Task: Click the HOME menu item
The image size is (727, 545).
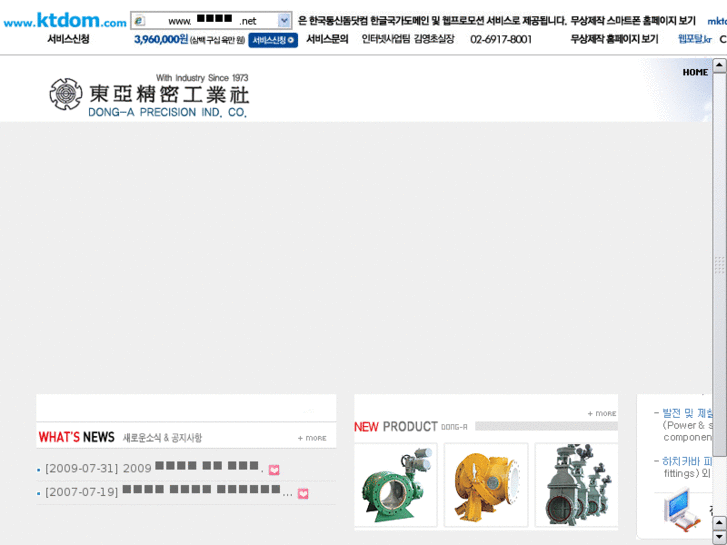Action: [x=695, y=72]
